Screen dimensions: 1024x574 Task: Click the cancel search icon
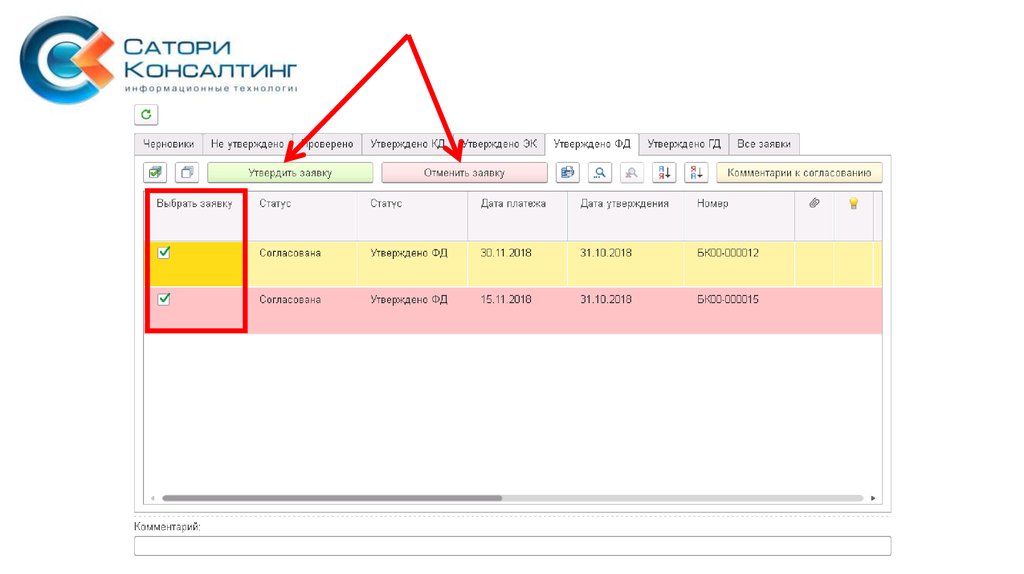click(x=631, y=173)
